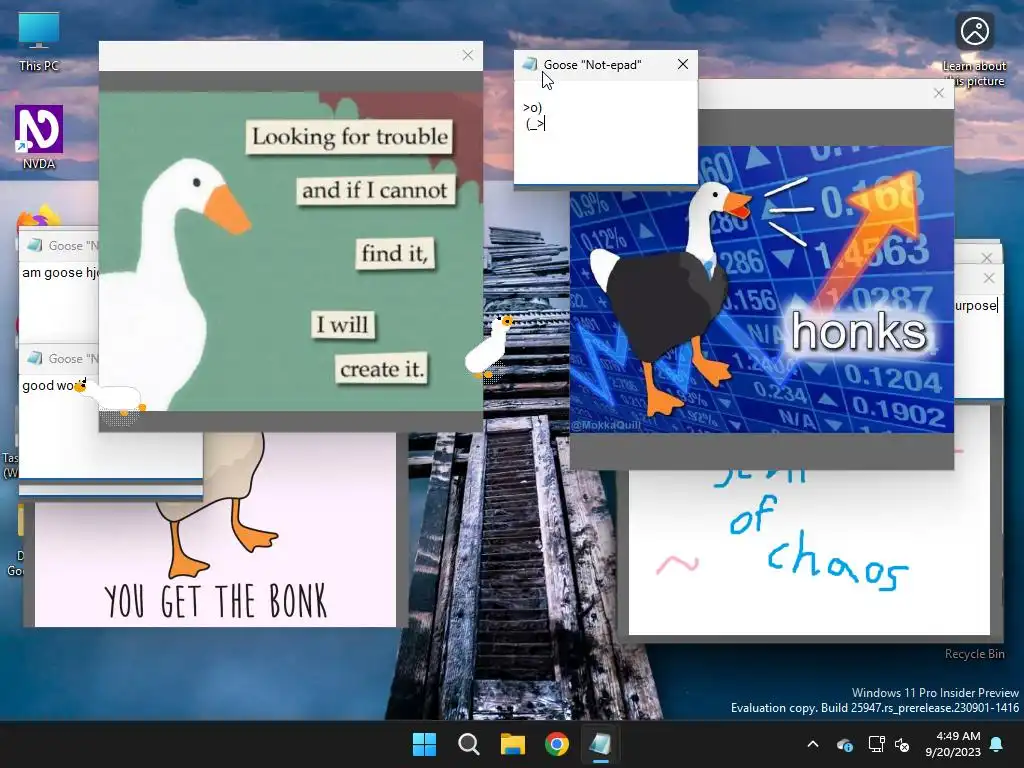The width and height of the screenshot is (1024, 768).
Task: Click the icon of the "am goose" notepad window
Action: click(x=35, y=246)
